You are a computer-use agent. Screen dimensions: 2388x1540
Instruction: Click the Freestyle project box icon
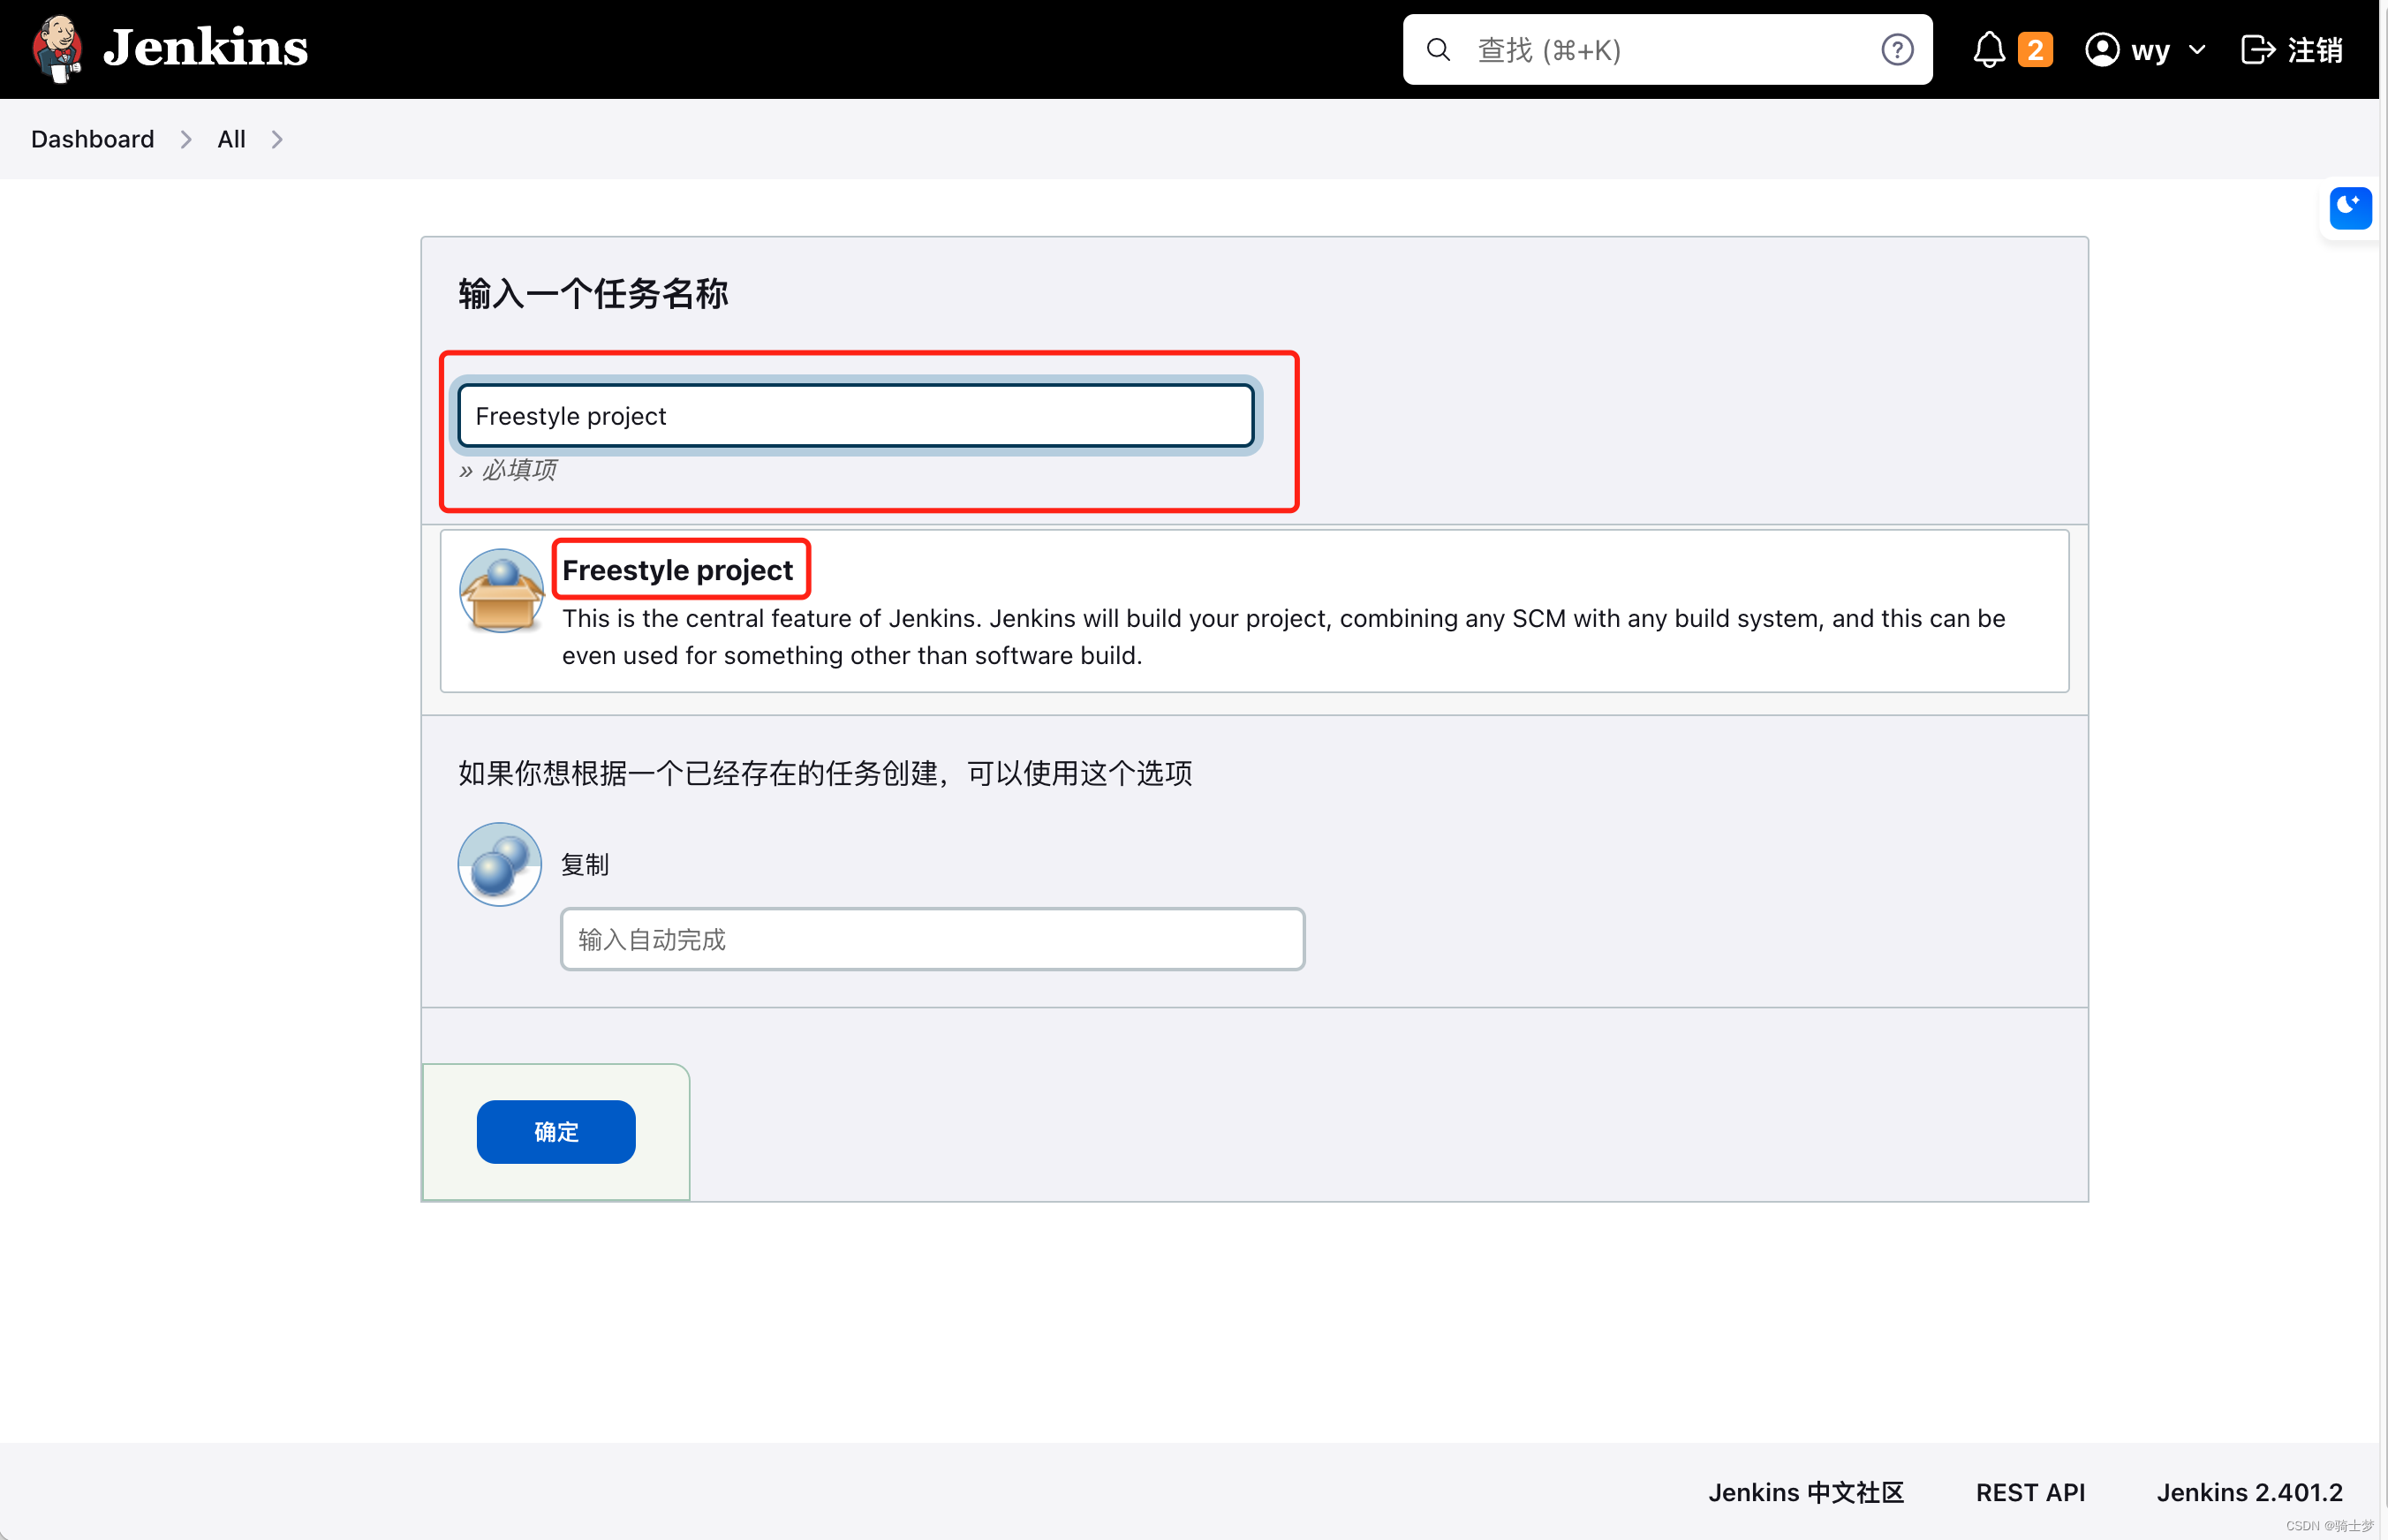click(501, 591)
